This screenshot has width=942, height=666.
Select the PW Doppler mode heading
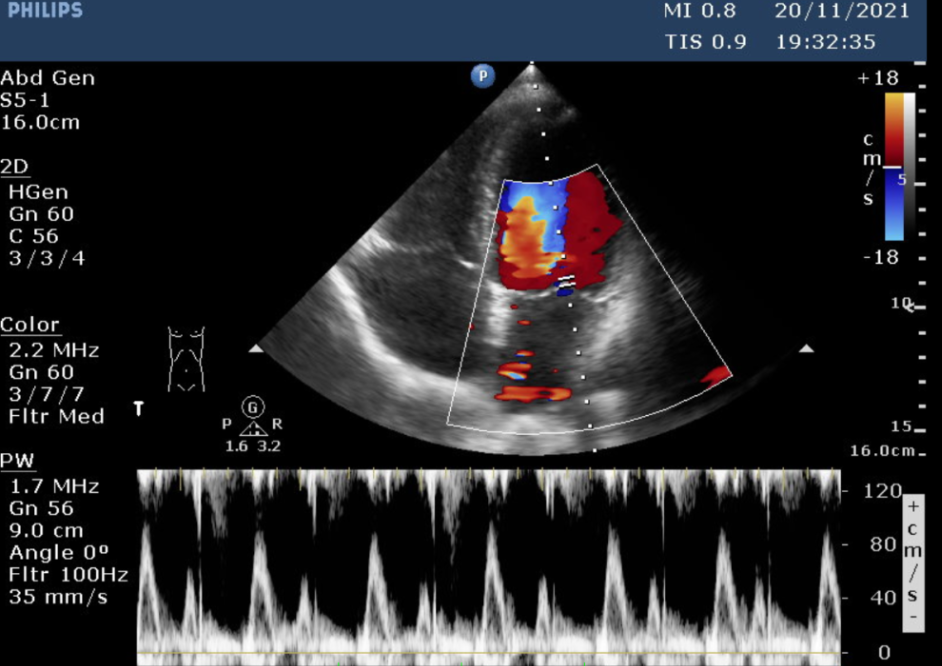(x=17, y=461)
